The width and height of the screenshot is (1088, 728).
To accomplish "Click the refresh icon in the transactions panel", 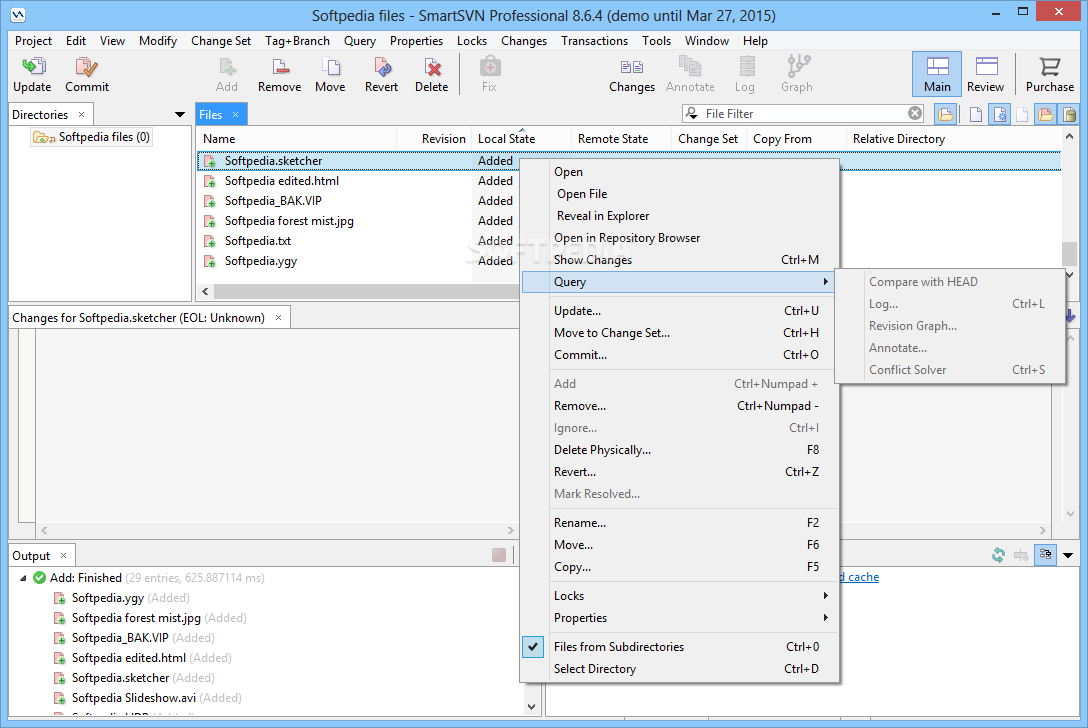I will point(998,555).
